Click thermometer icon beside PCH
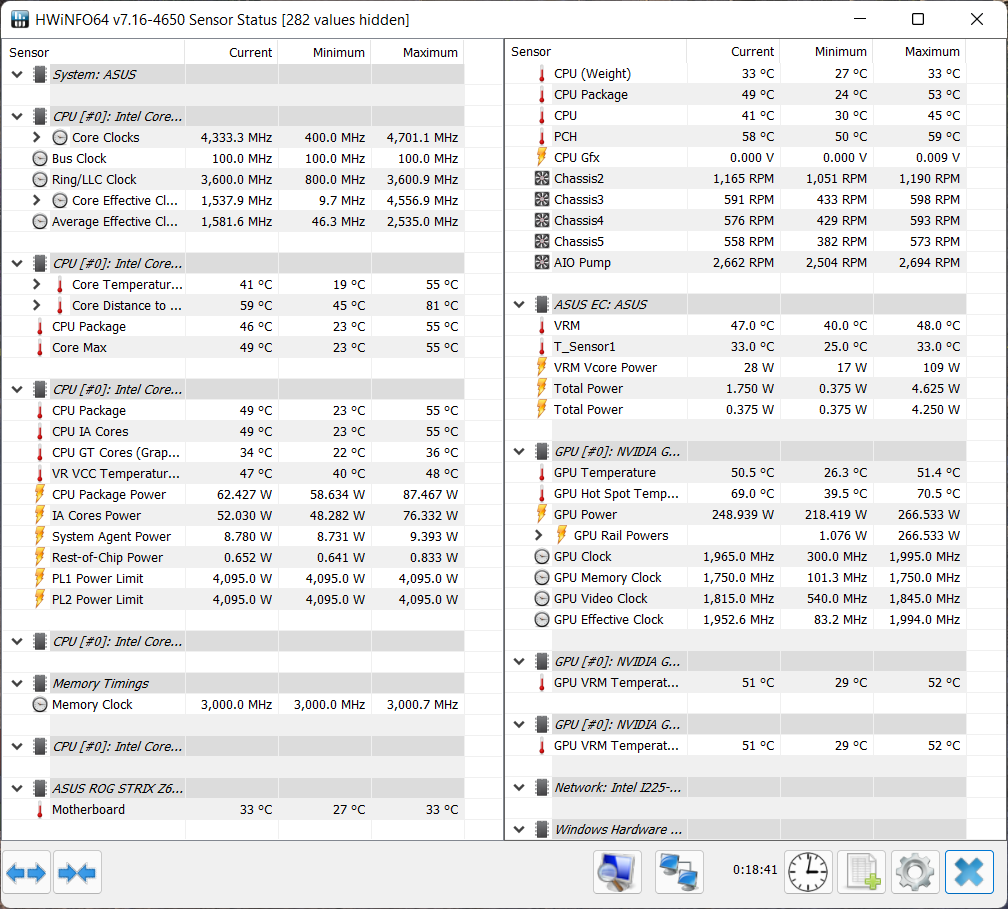Viewport: 1008px width, 909px height. [x=542, y=137]
